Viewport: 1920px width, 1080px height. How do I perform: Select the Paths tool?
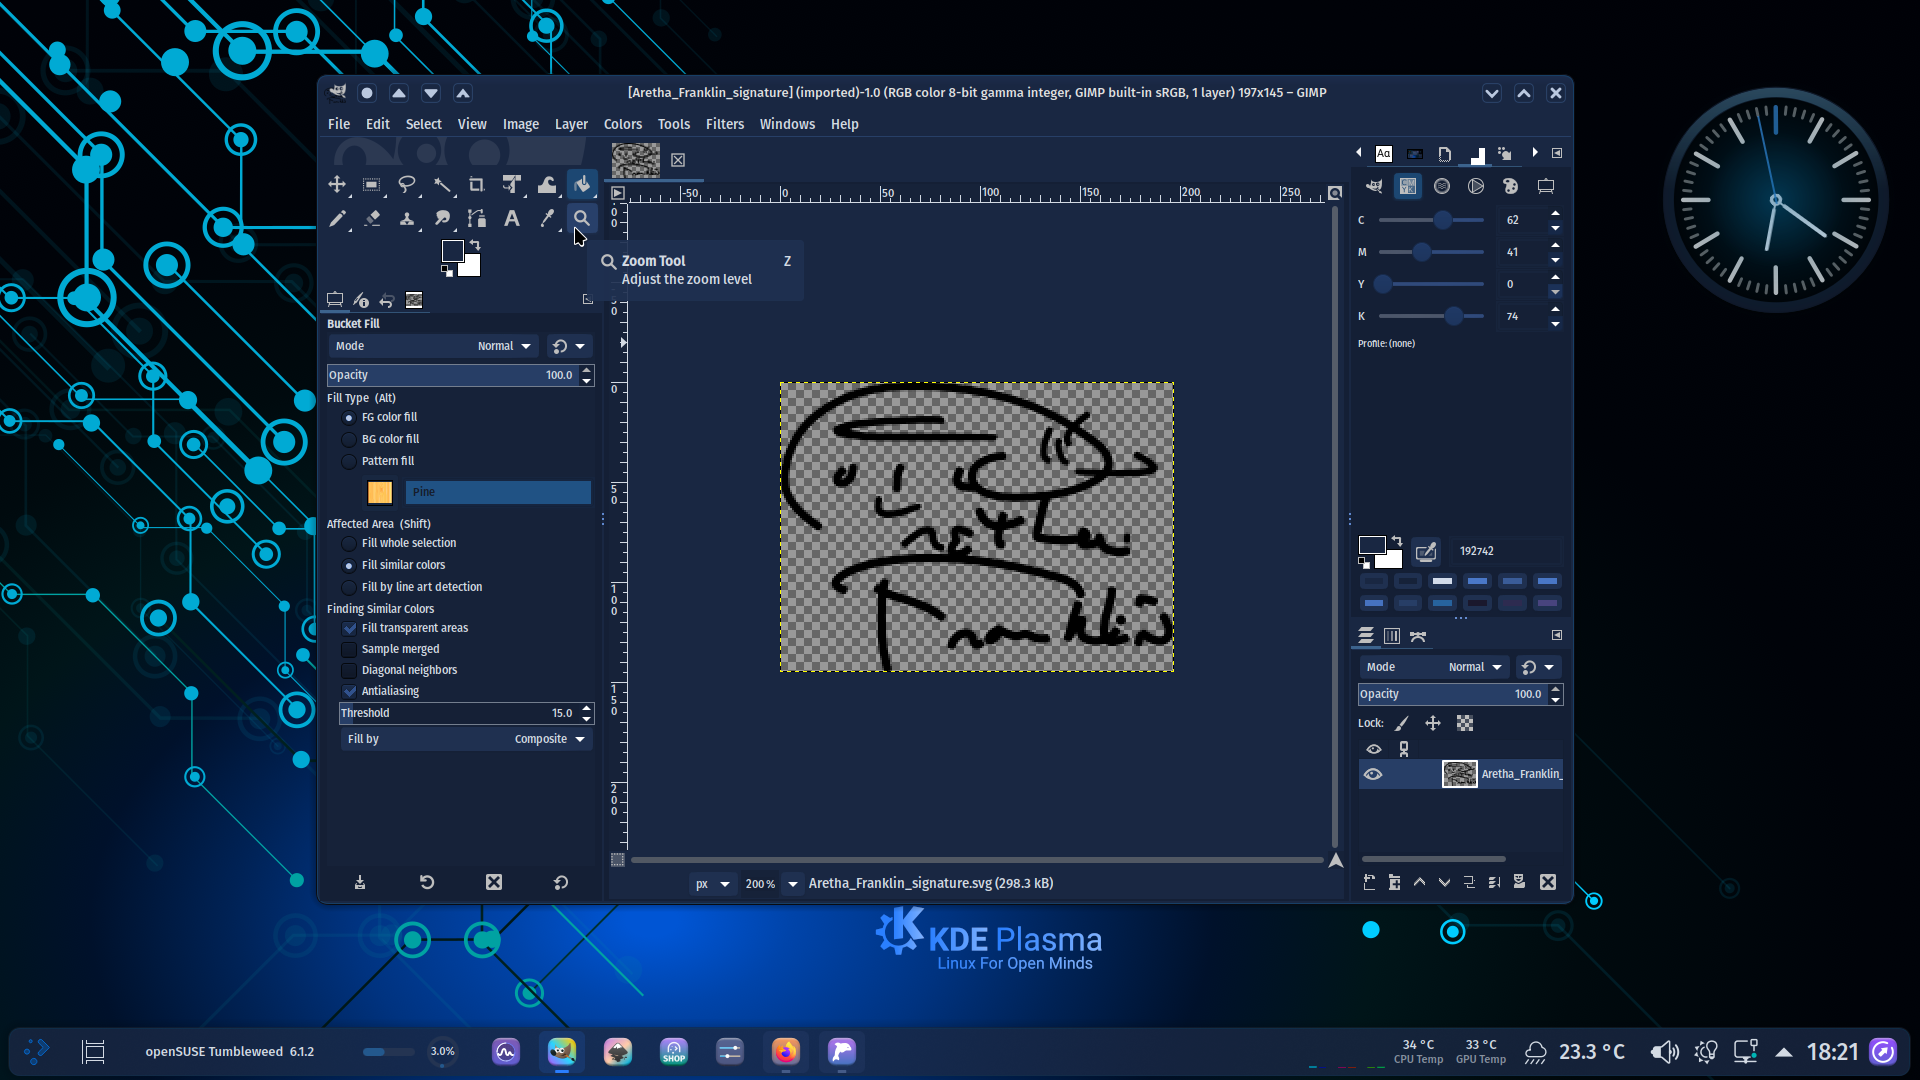point(477,219)
